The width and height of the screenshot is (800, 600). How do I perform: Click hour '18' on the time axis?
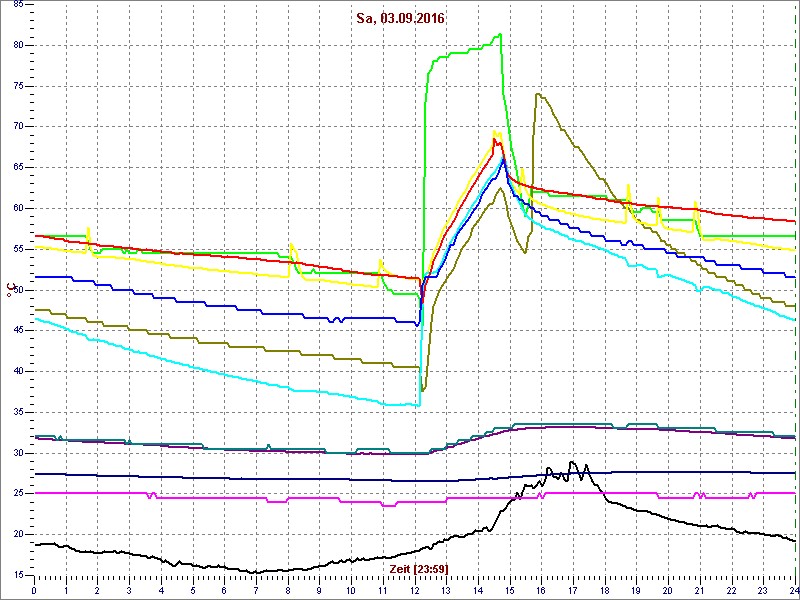tap(605, 590)
